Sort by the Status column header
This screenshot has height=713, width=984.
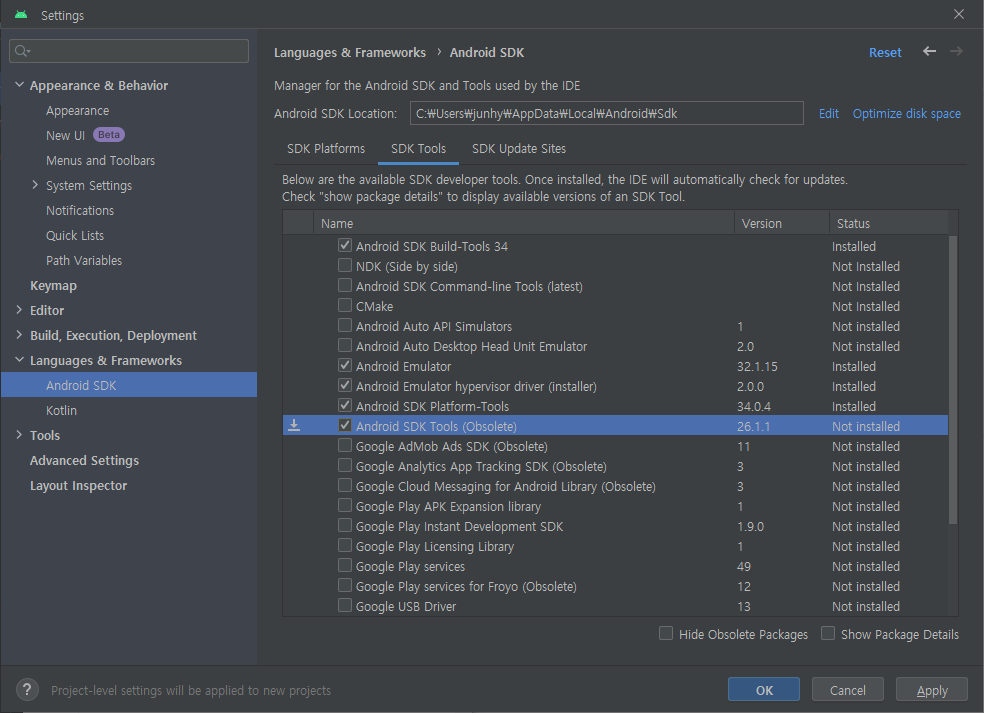point(889,223)
